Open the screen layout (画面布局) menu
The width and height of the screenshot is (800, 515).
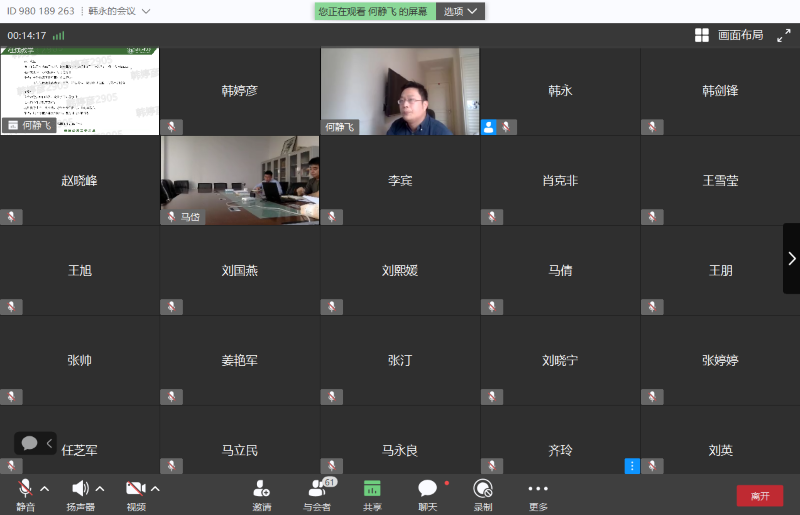point(729,35)
